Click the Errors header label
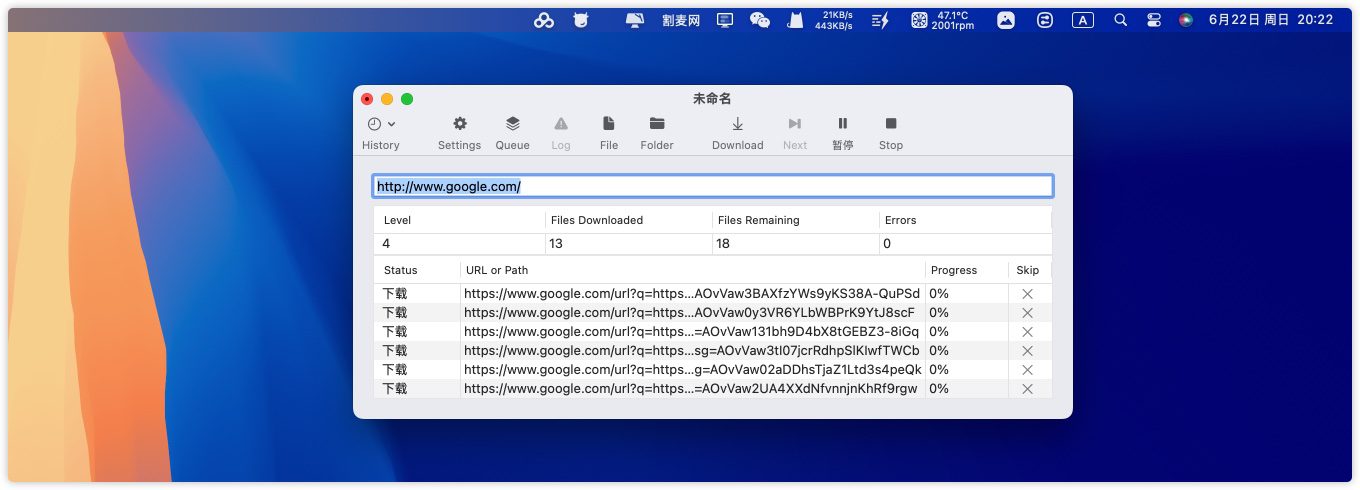Screen dimensions: 1360x490 tap(900, 220)
